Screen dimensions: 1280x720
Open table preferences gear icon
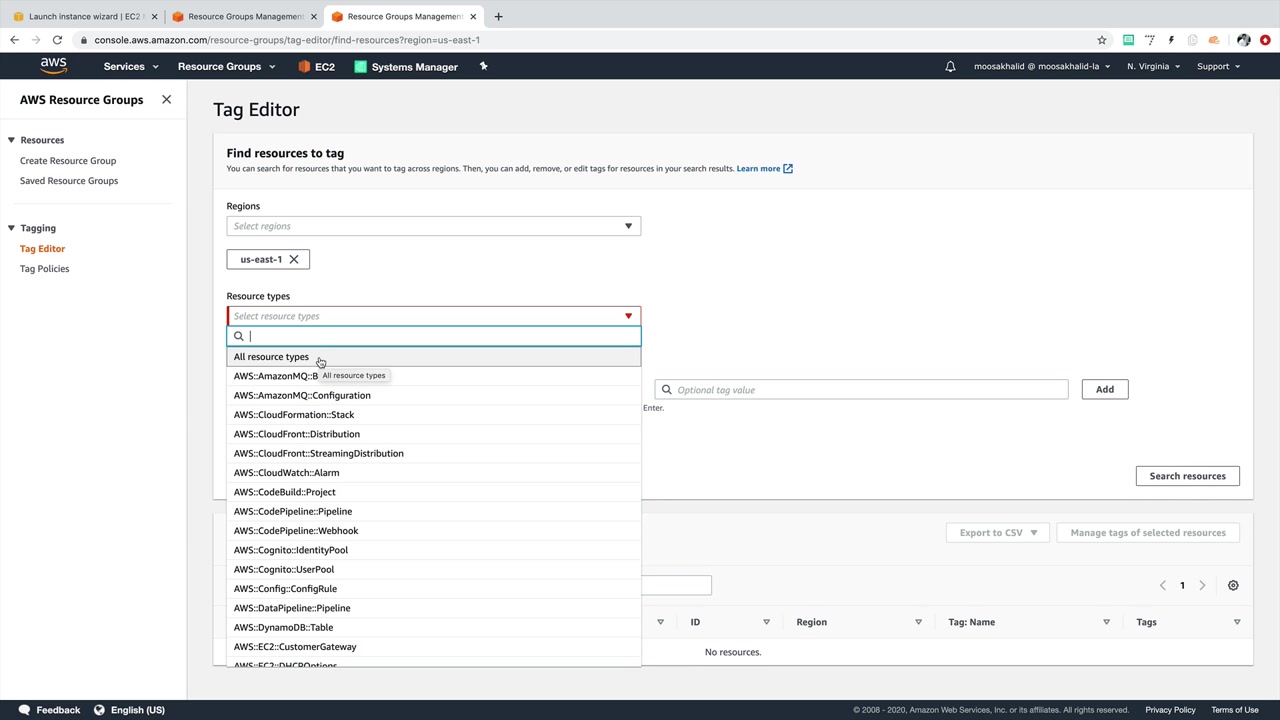(1233, 586)
